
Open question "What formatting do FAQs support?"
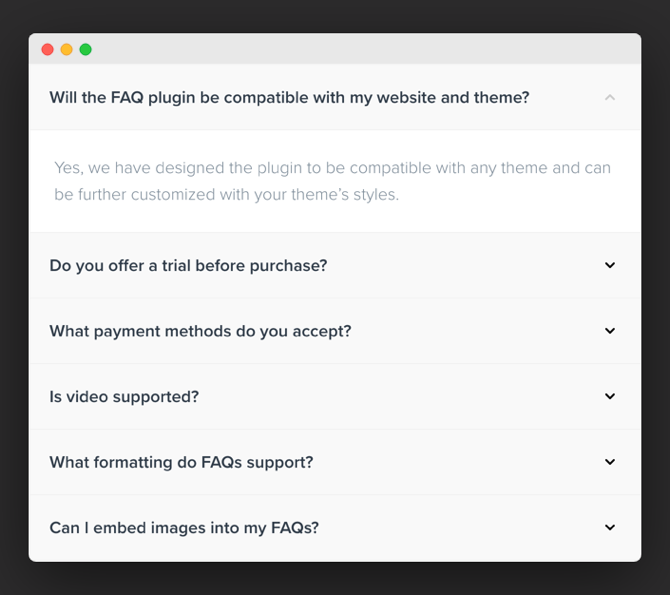point(182,462)
